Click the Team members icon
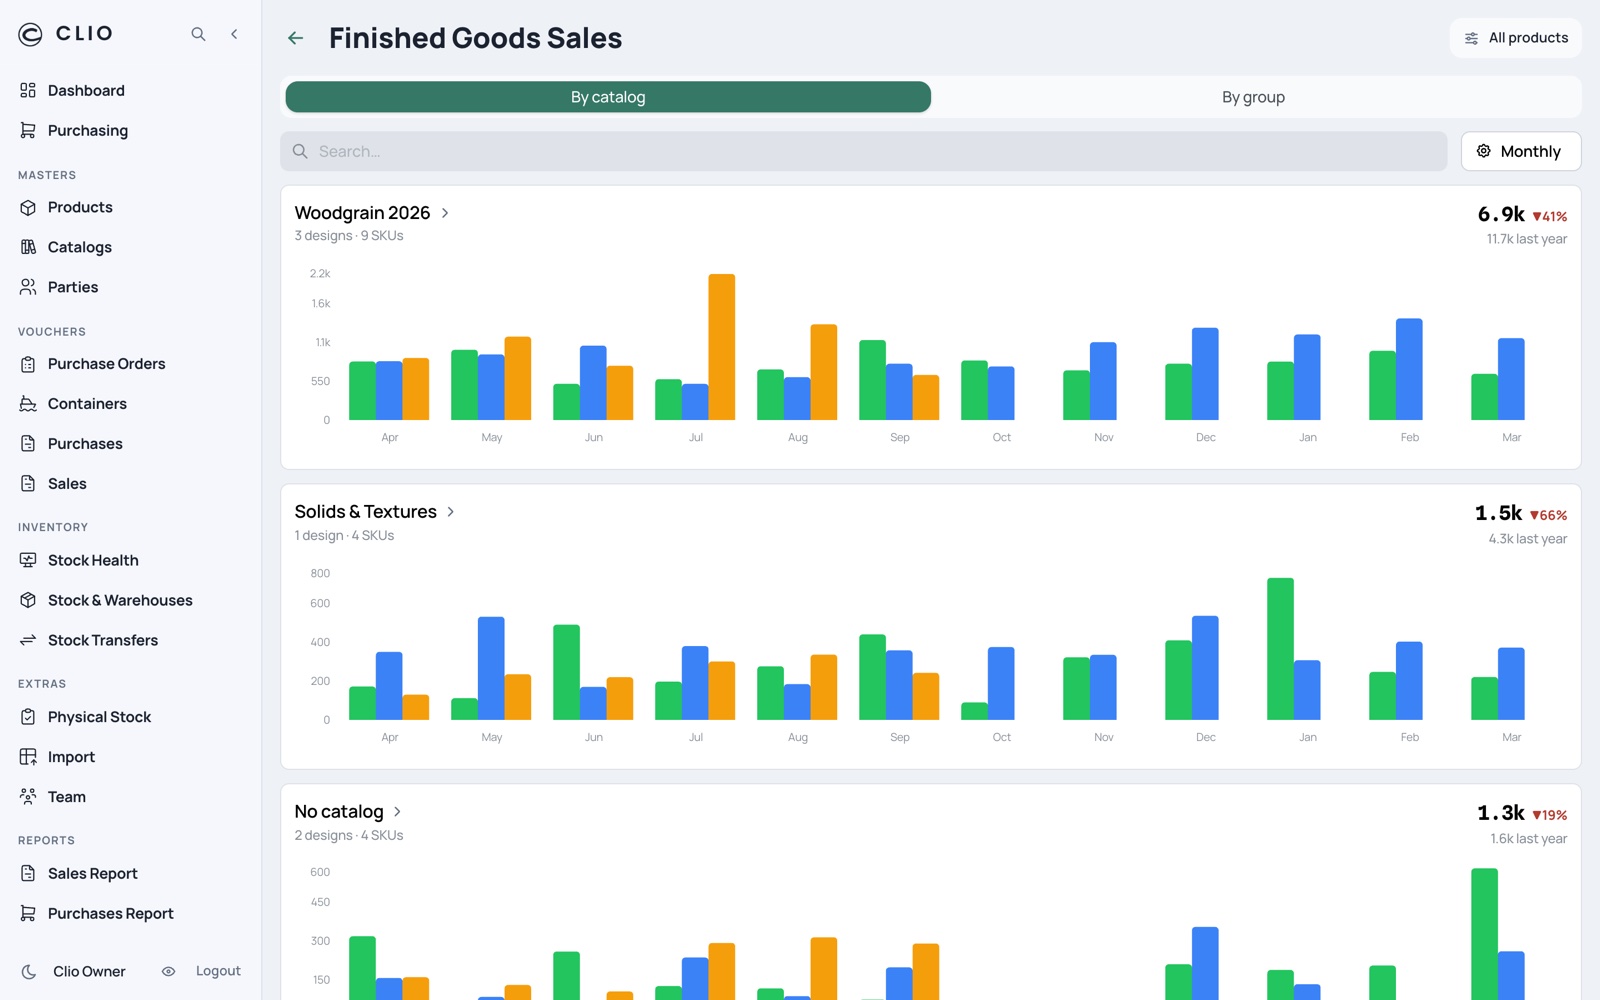Screen dimensions: 1600x1000 click(28, 797)
